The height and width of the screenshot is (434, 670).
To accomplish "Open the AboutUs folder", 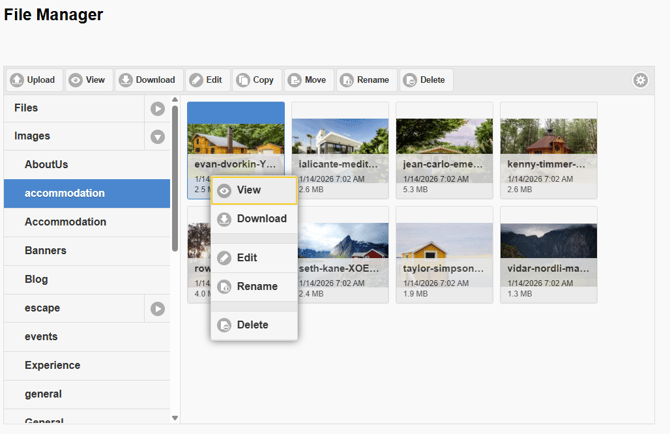I will coord(87,164).
